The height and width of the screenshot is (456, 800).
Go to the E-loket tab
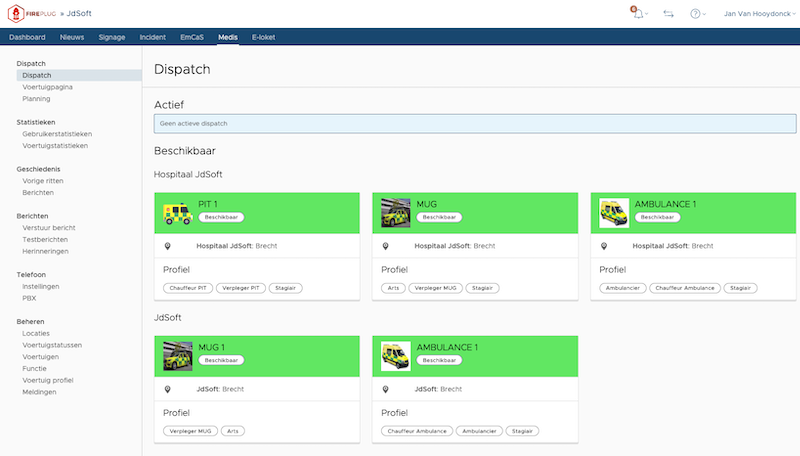(264, 37)
